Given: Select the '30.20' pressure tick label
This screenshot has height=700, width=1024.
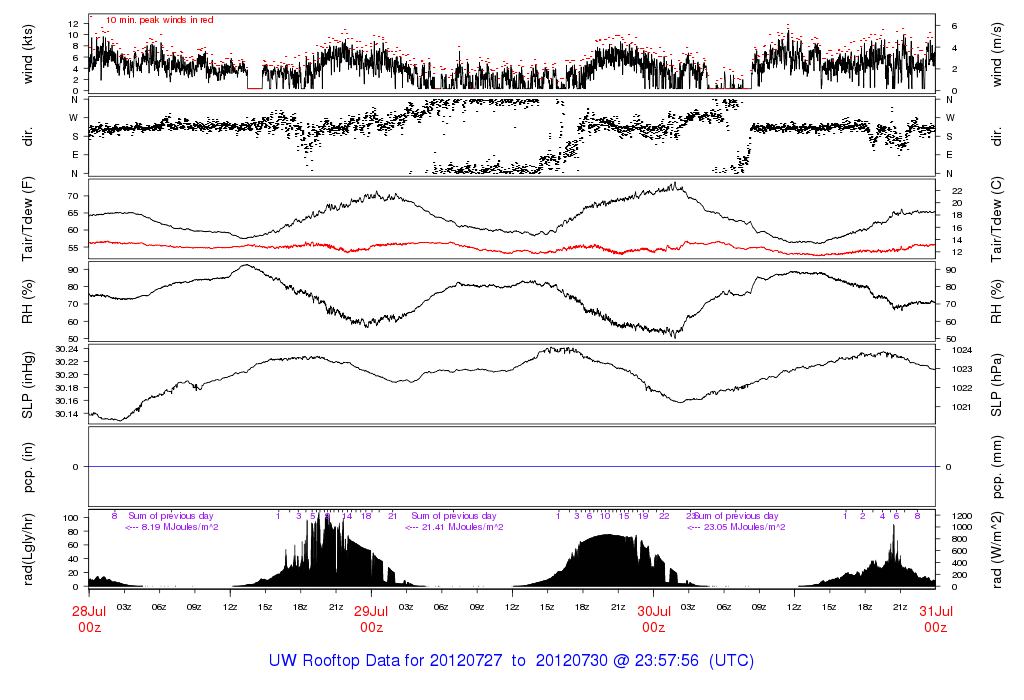Looking at the screenshot, I should 67,375.
